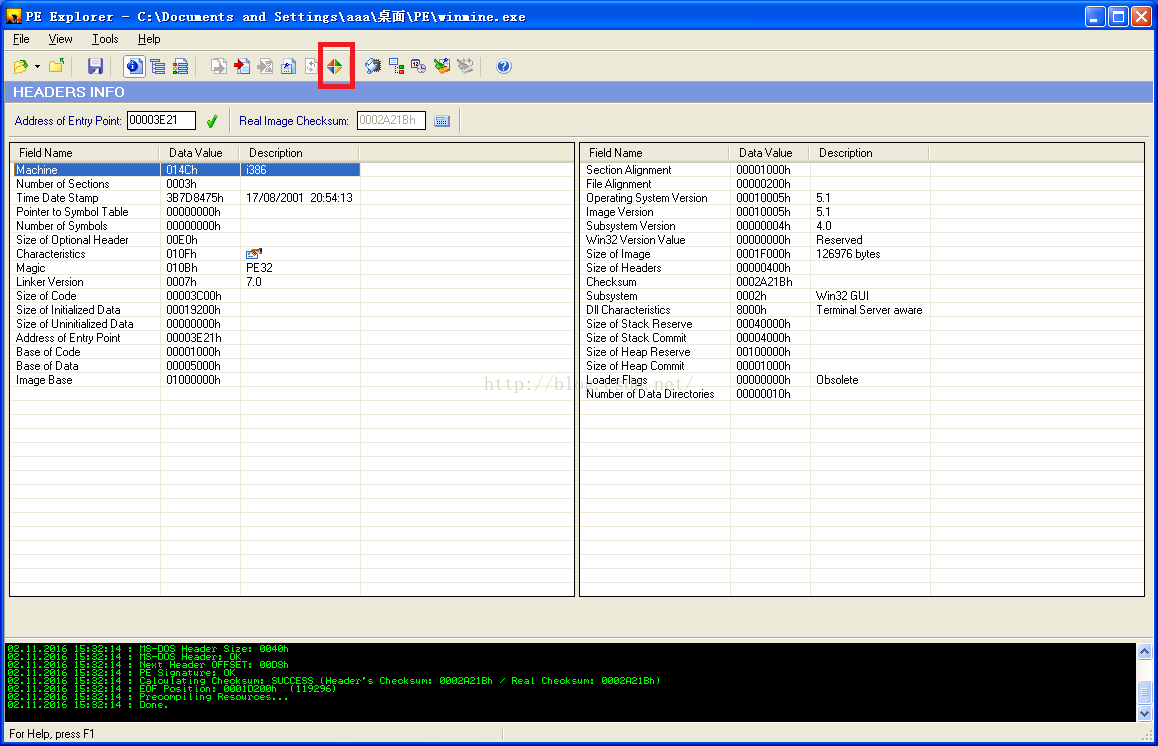The image size is (1158, 746).
Task: Select the Size of Stack Reserve row
Action: pos(756,324)
